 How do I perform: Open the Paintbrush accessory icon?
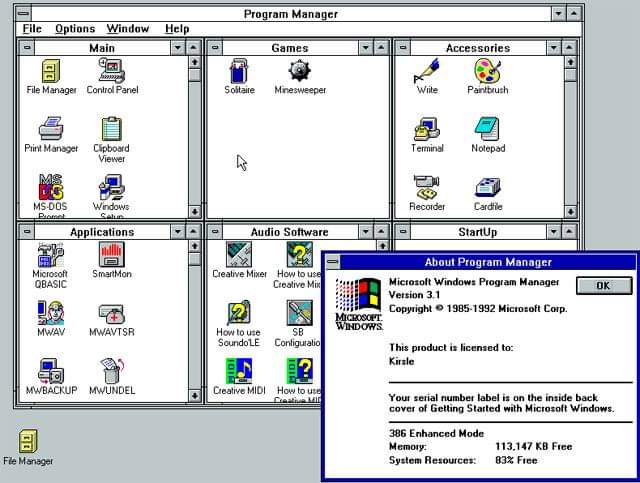[x=488, y=77]
